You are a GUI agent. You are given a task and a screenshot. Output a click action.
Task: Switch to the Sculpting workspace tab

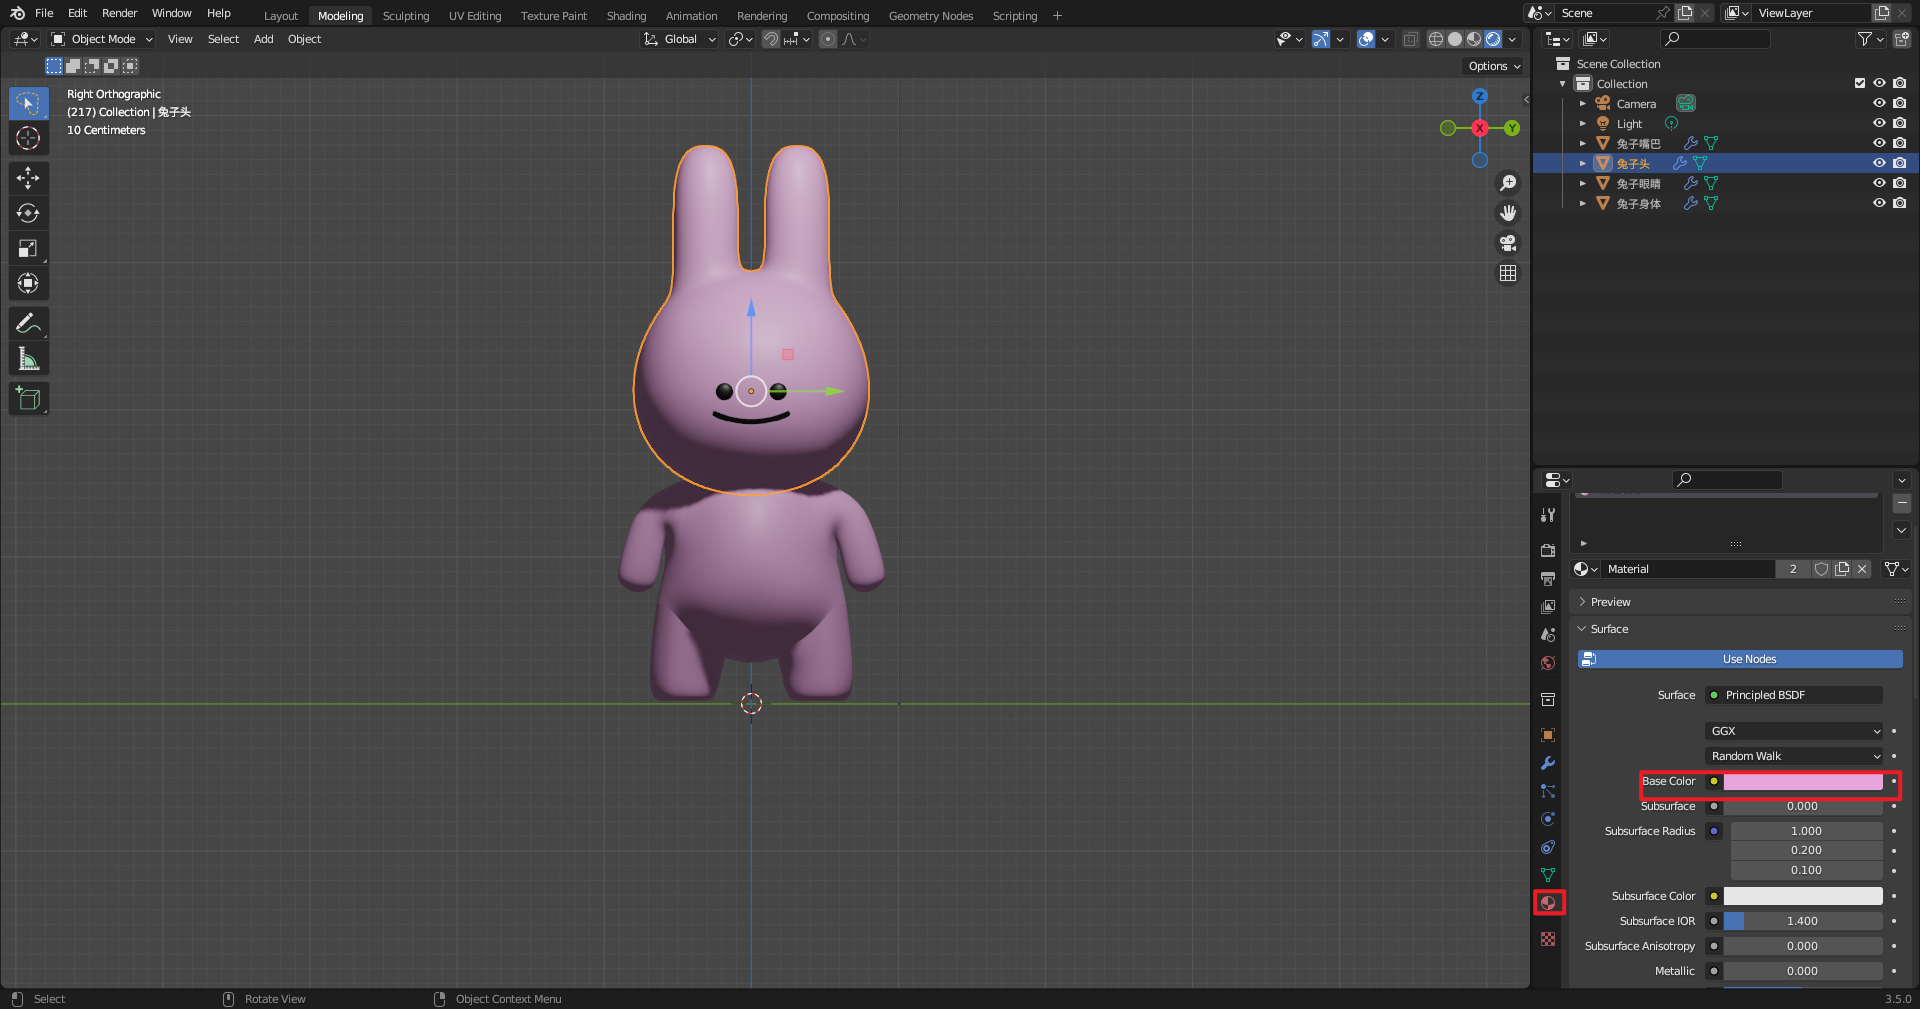coord(406,16)
